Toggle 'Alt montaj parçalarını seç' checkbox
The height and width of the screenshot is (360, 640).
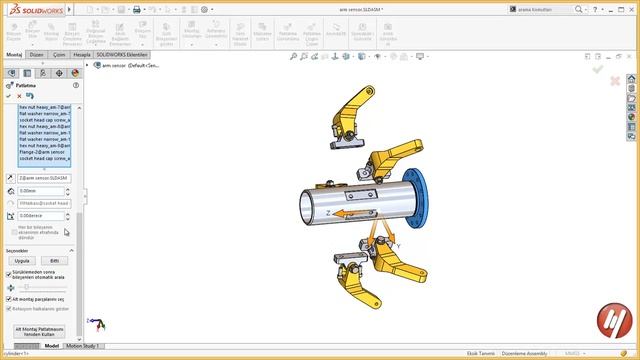pos(9,299)
